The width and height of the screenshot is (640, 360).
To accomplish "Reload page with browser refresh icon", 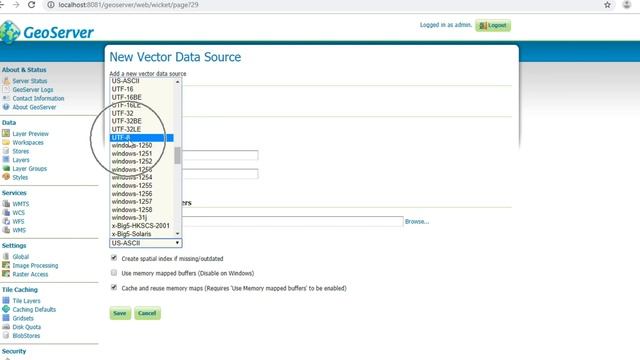I will point(31,5).
